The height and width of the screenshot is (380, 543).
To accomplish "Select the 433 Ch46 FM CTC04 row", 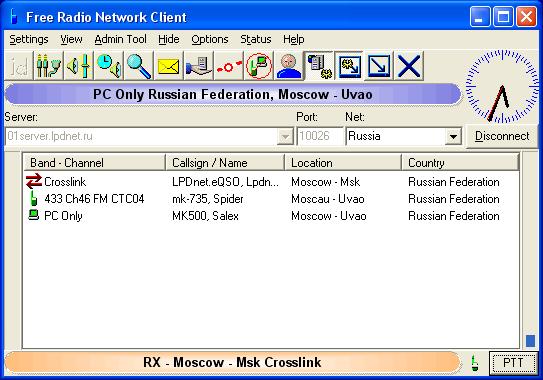I will pos(271,199).
